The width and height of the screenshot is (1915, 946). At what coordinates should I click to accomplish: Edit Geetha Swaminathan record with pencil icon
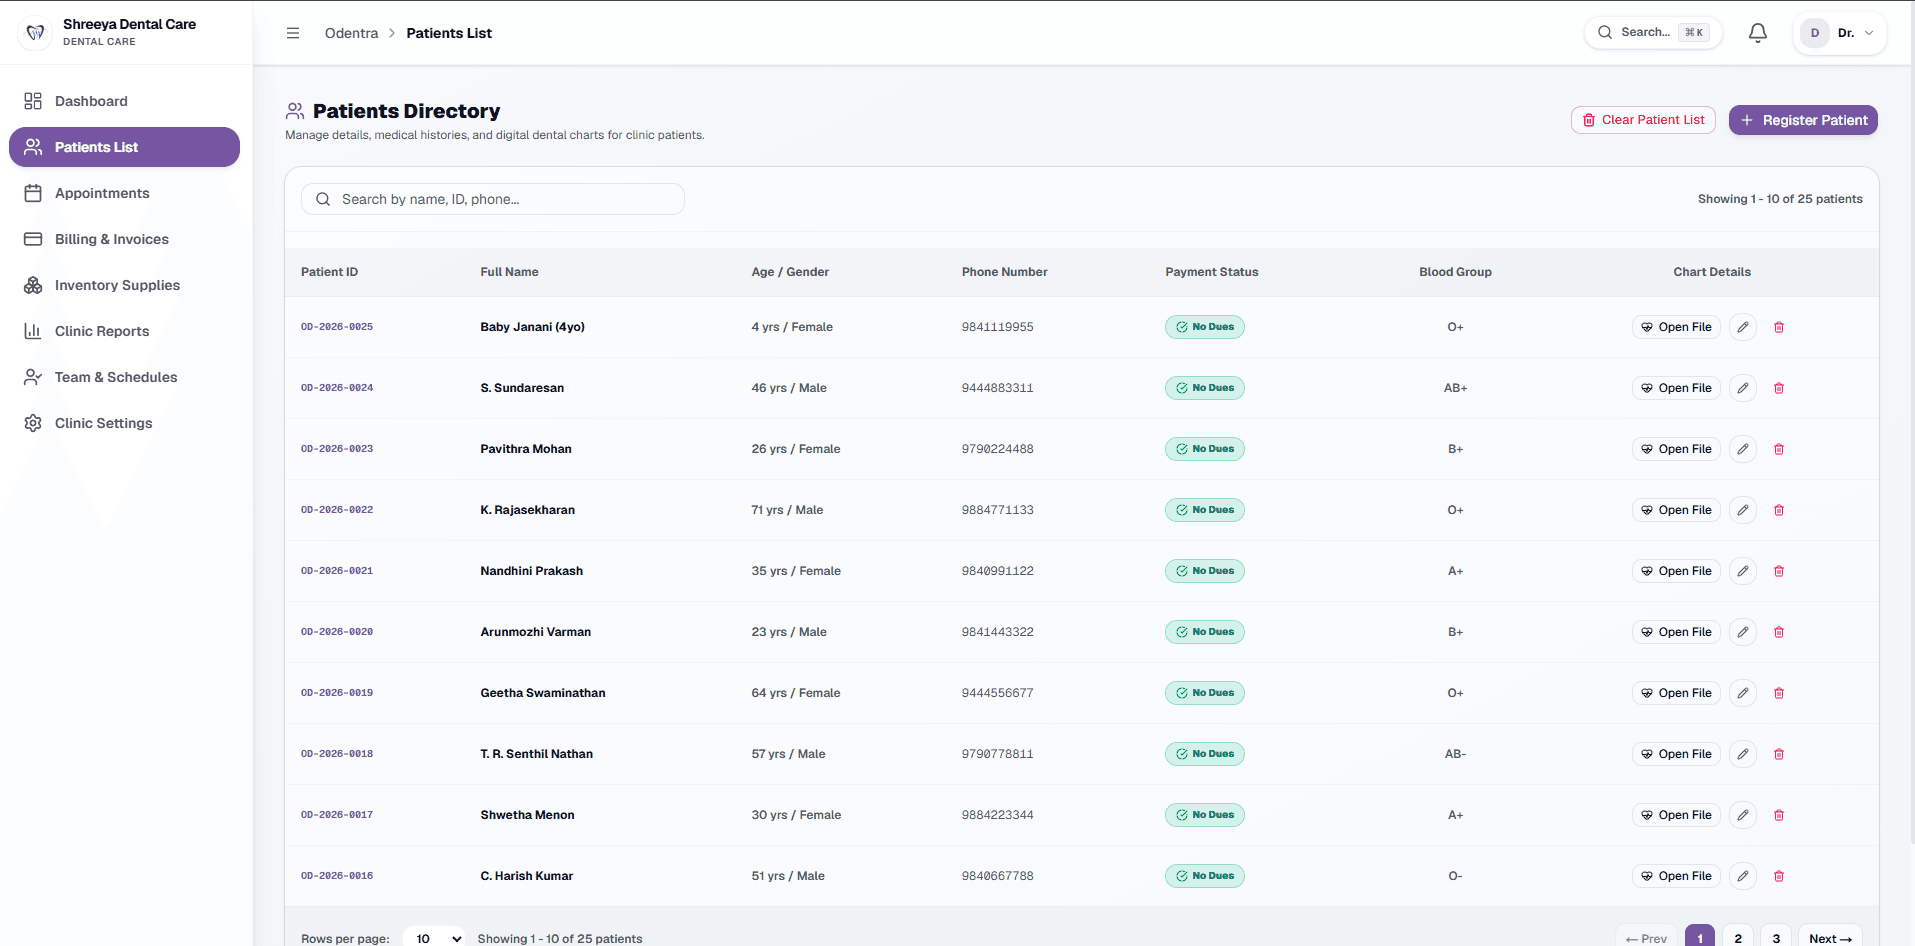click(1743, 693)
